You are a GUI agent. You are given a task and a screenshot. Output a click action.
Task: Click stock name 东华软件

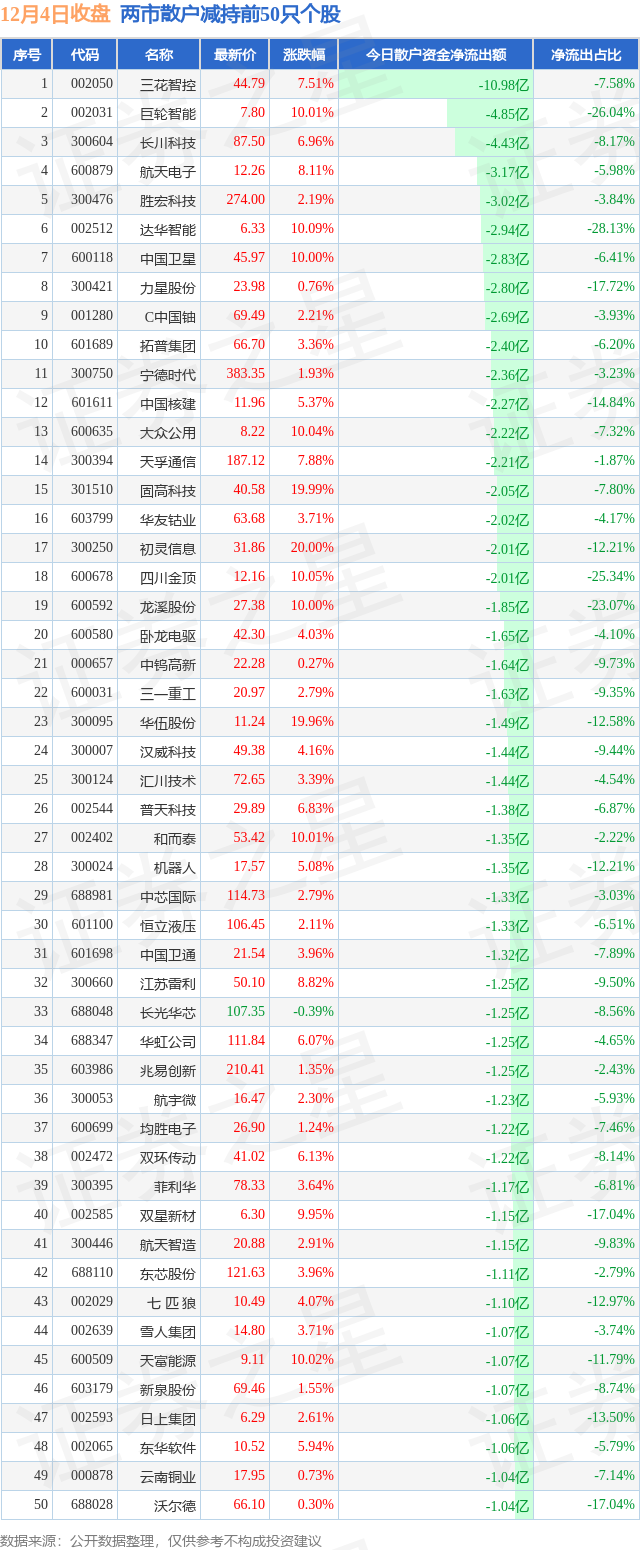pyautogui.click(x=168, y=1447)
